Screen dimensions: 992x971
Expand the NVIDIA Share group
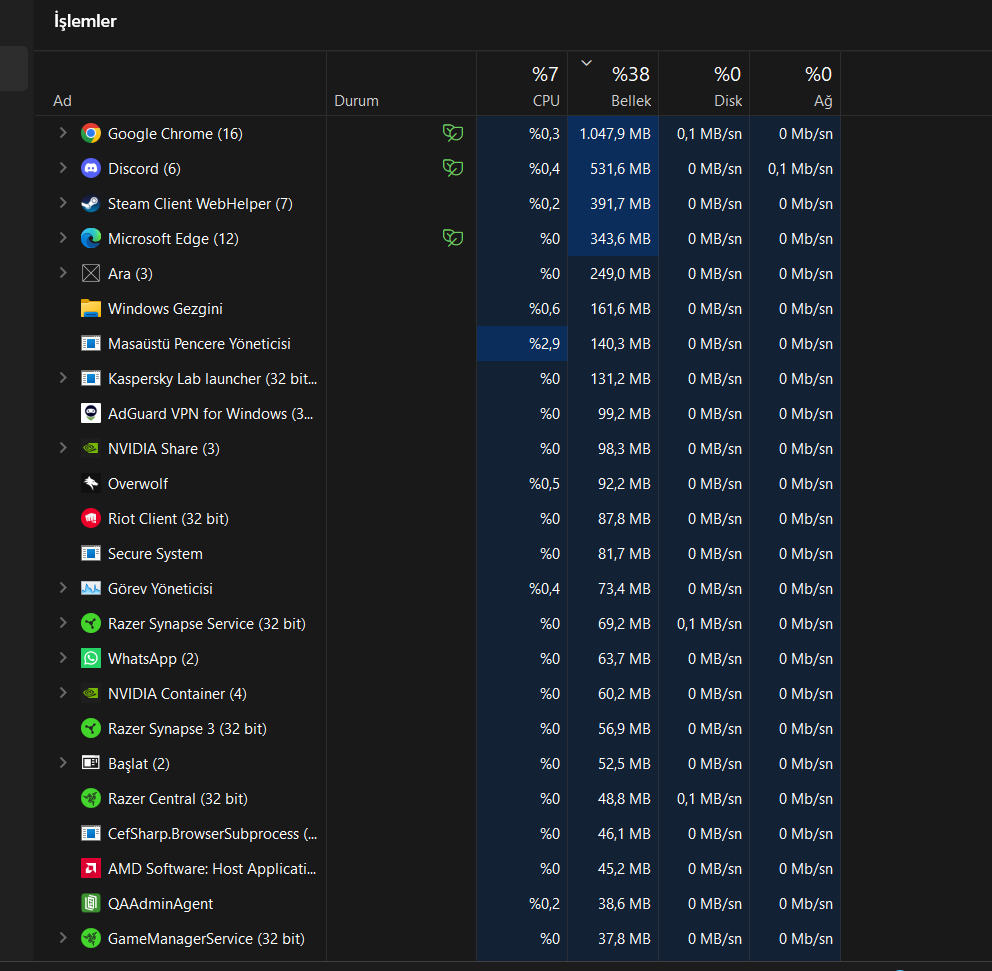point(63,448)
